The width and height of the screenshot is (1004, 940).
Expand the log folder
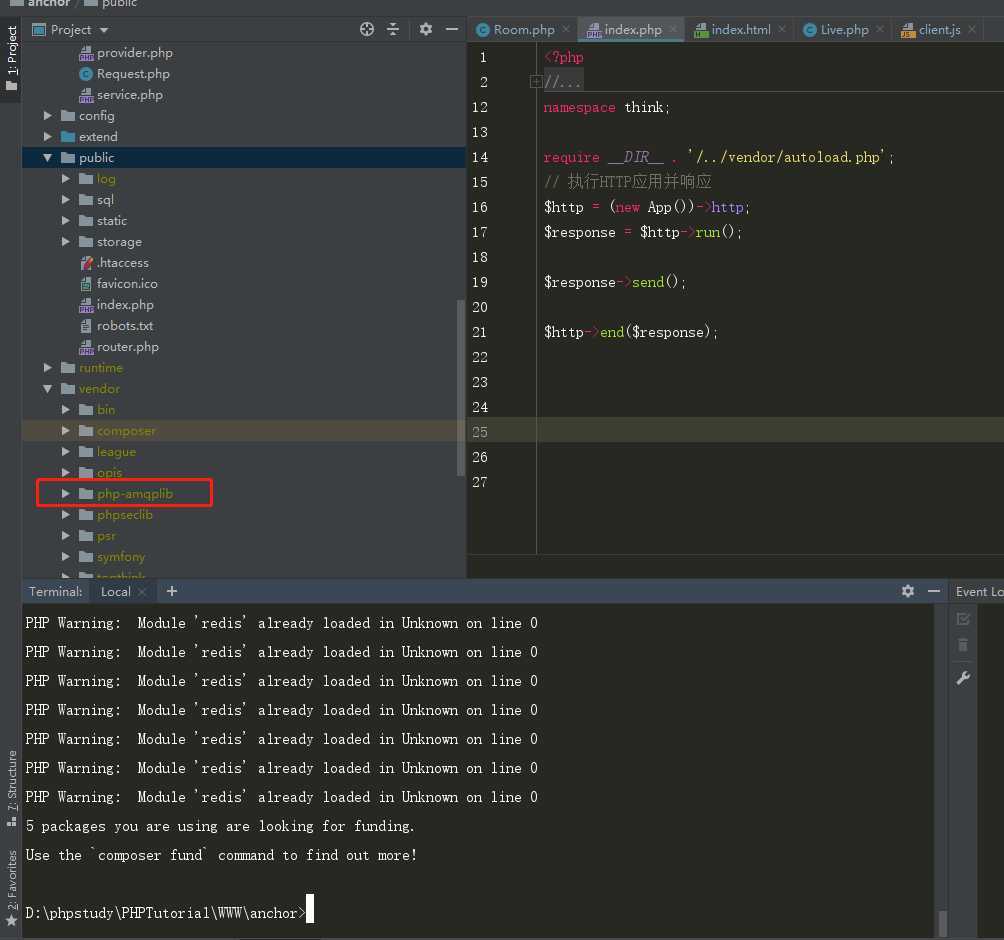[x=65, y=179]
